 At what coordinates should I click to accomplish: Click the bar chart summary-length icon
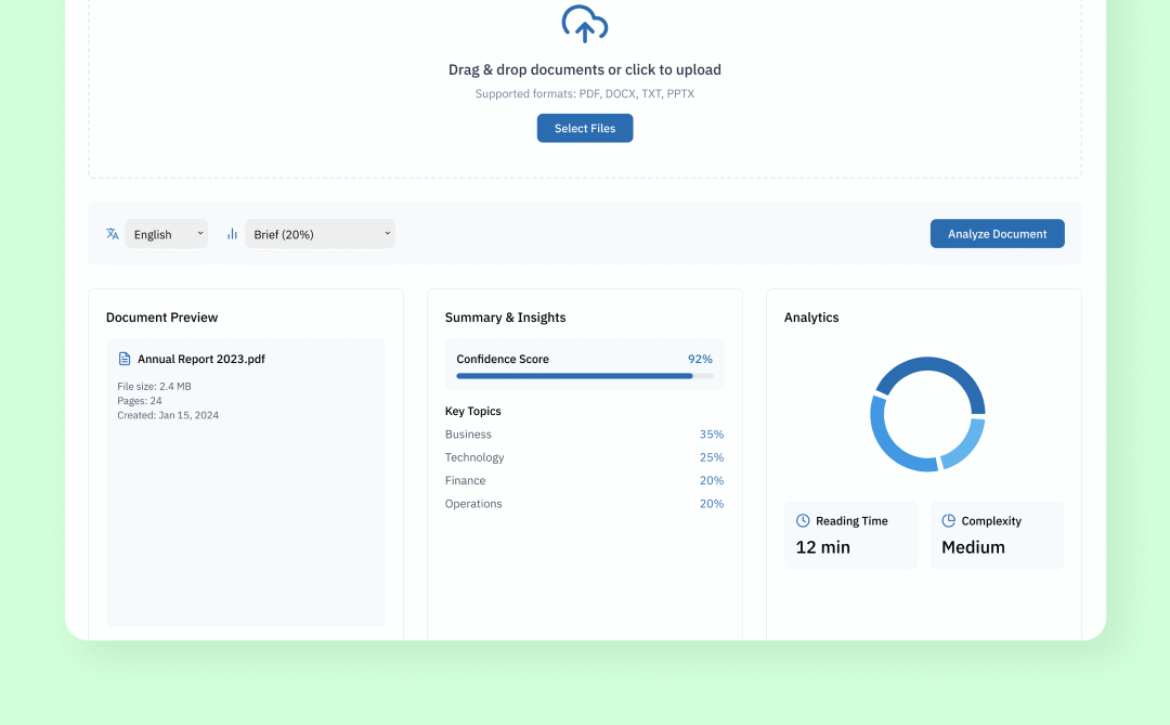[232, 234]
